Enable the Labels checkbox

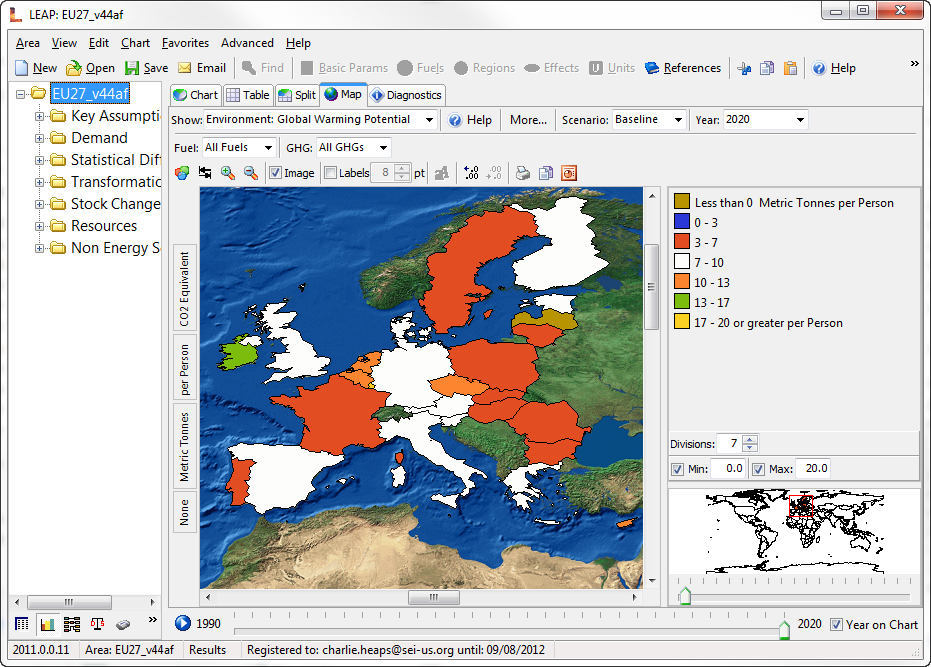[331, 173]
